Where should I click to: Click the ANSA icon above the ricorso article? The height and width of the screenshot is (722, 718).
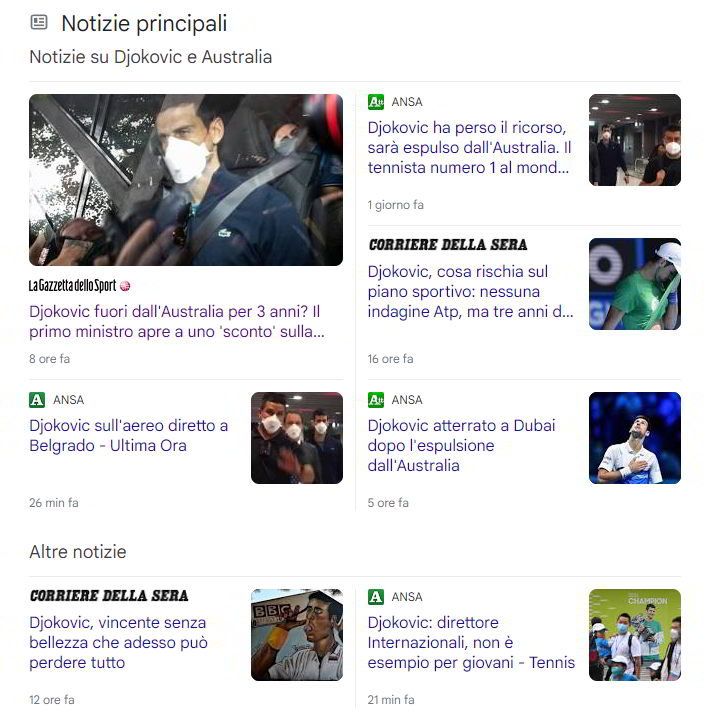coord(376,102)
